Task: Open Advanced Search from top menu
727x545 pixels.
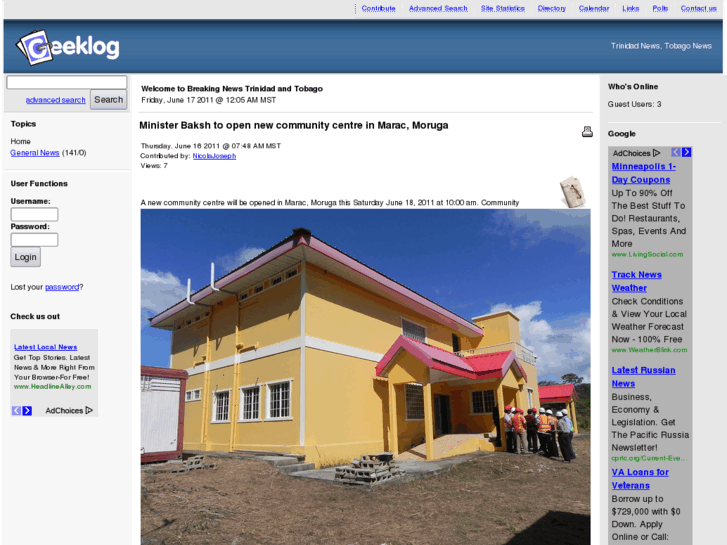Action: 438,8
